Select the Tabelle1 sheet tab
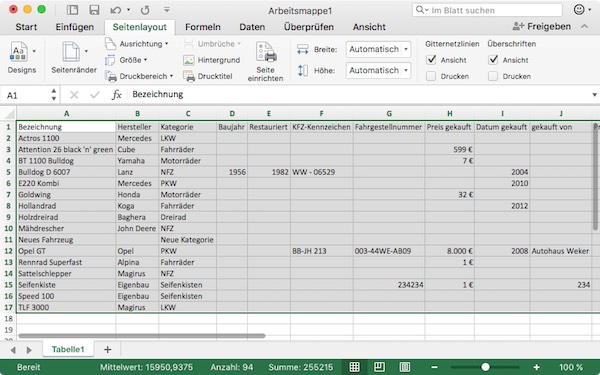600x375 pixels. point(68,349)
